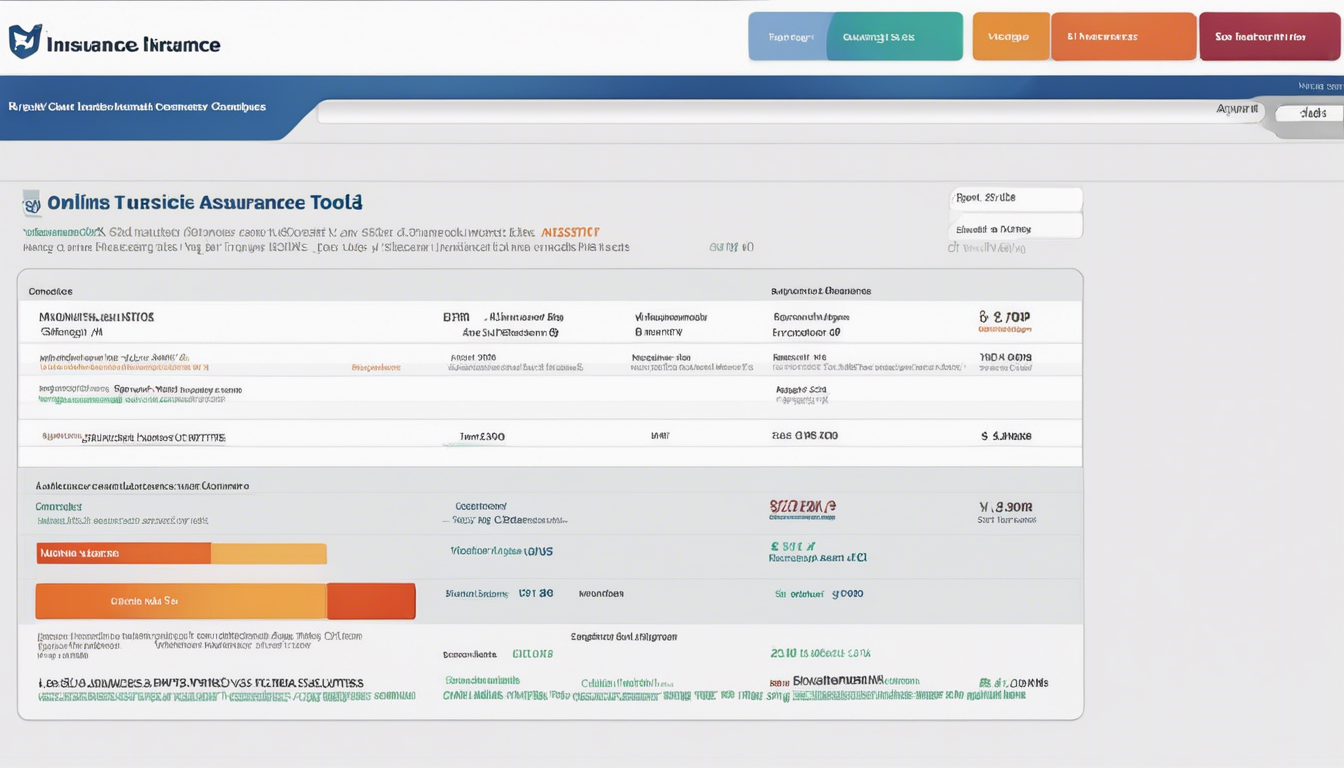Click the orange label ending the heading subtitle line
1344x768 pixels.
pos(569,231)
